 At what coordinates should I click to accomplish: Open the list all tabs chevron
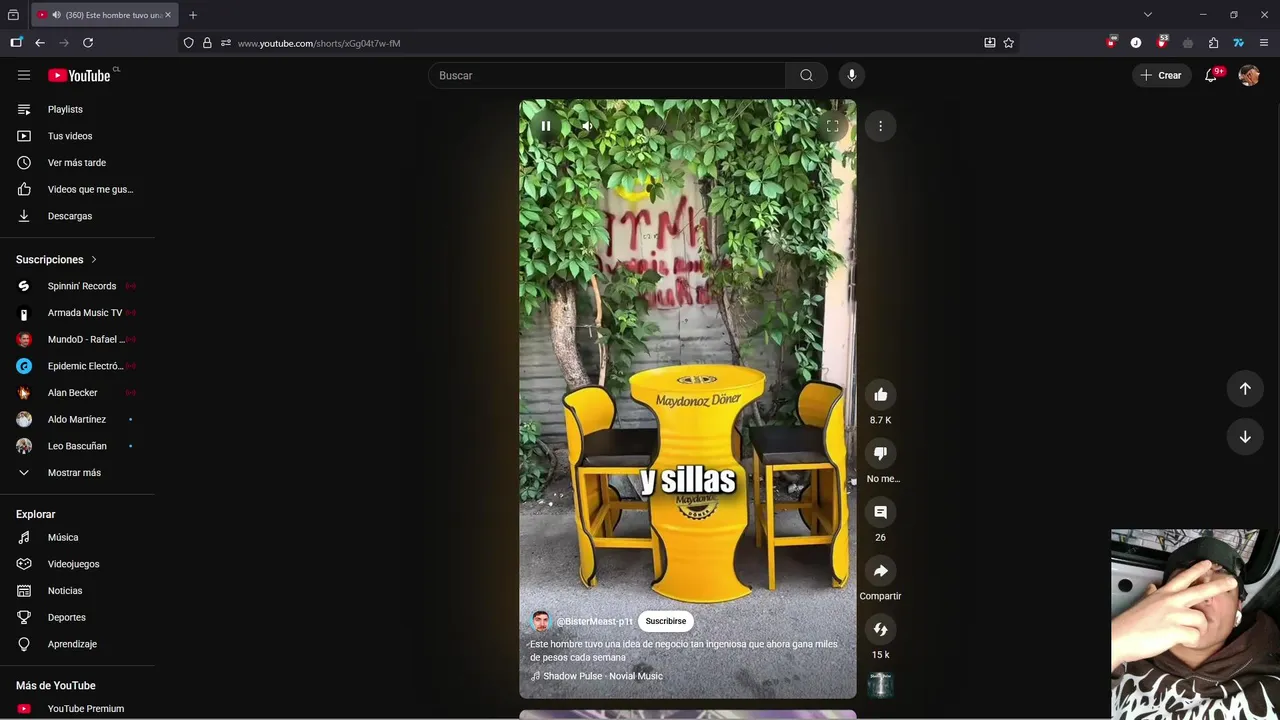[1148, 15]
